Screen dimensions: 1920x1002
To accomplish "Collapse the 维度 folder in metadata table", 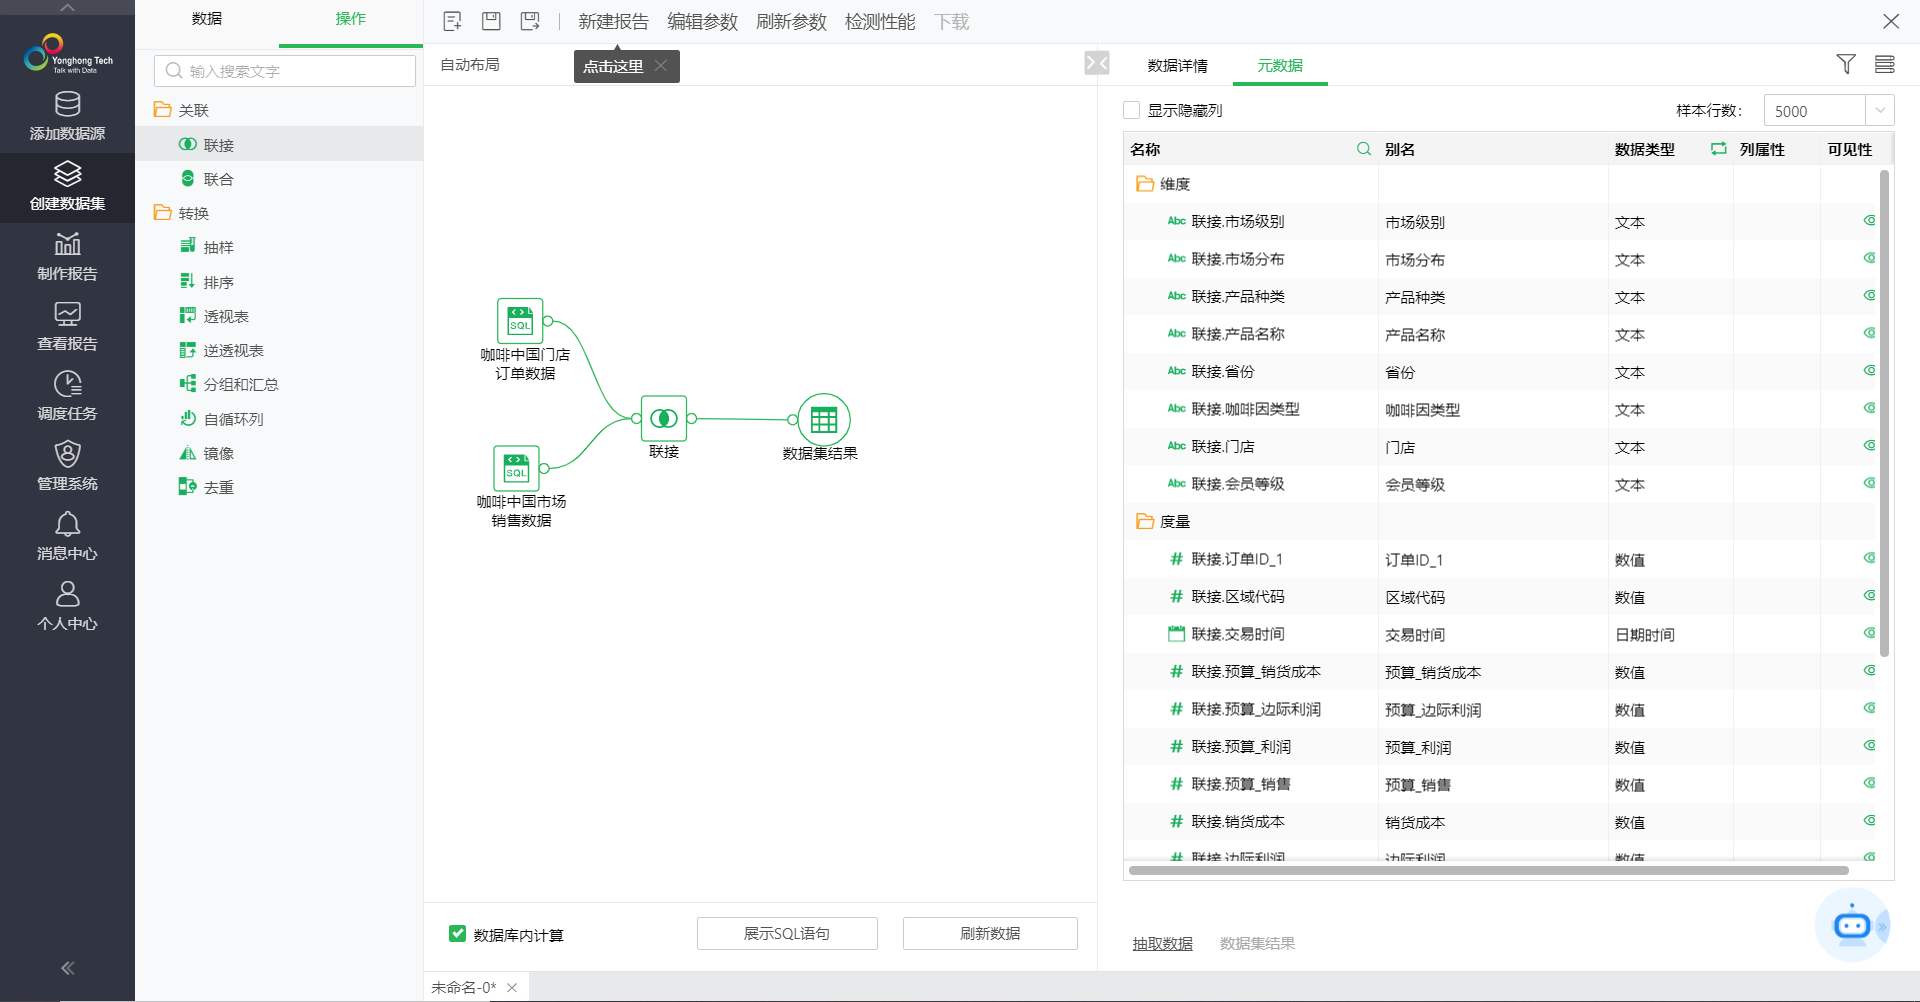I will (x=1145, y=184).
